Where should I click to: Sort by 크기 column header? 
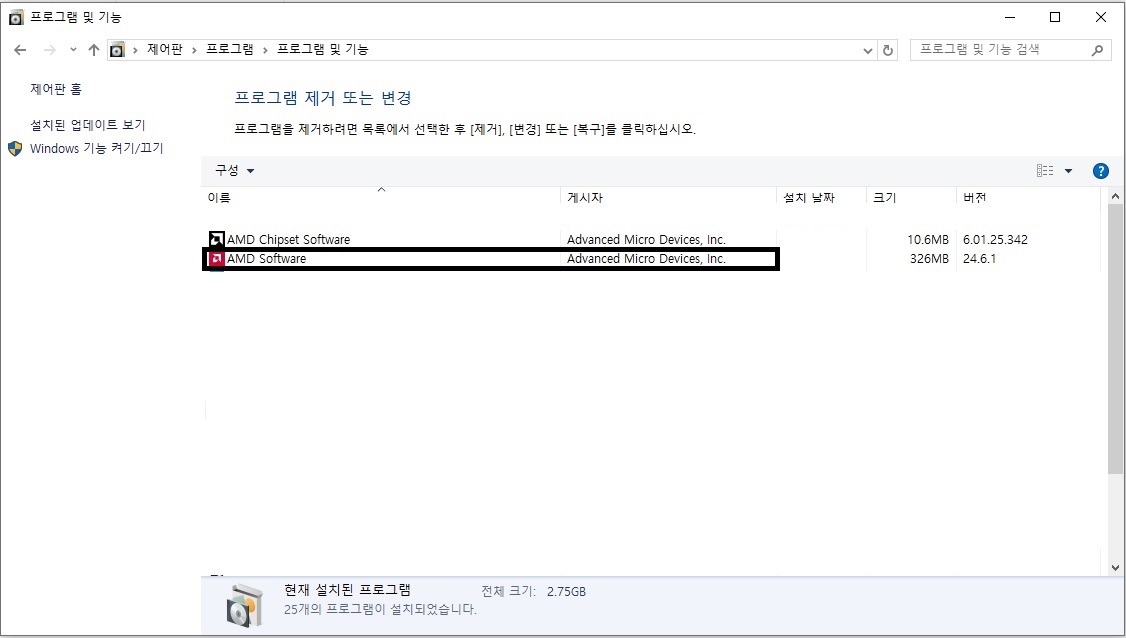tap(911, 198)
